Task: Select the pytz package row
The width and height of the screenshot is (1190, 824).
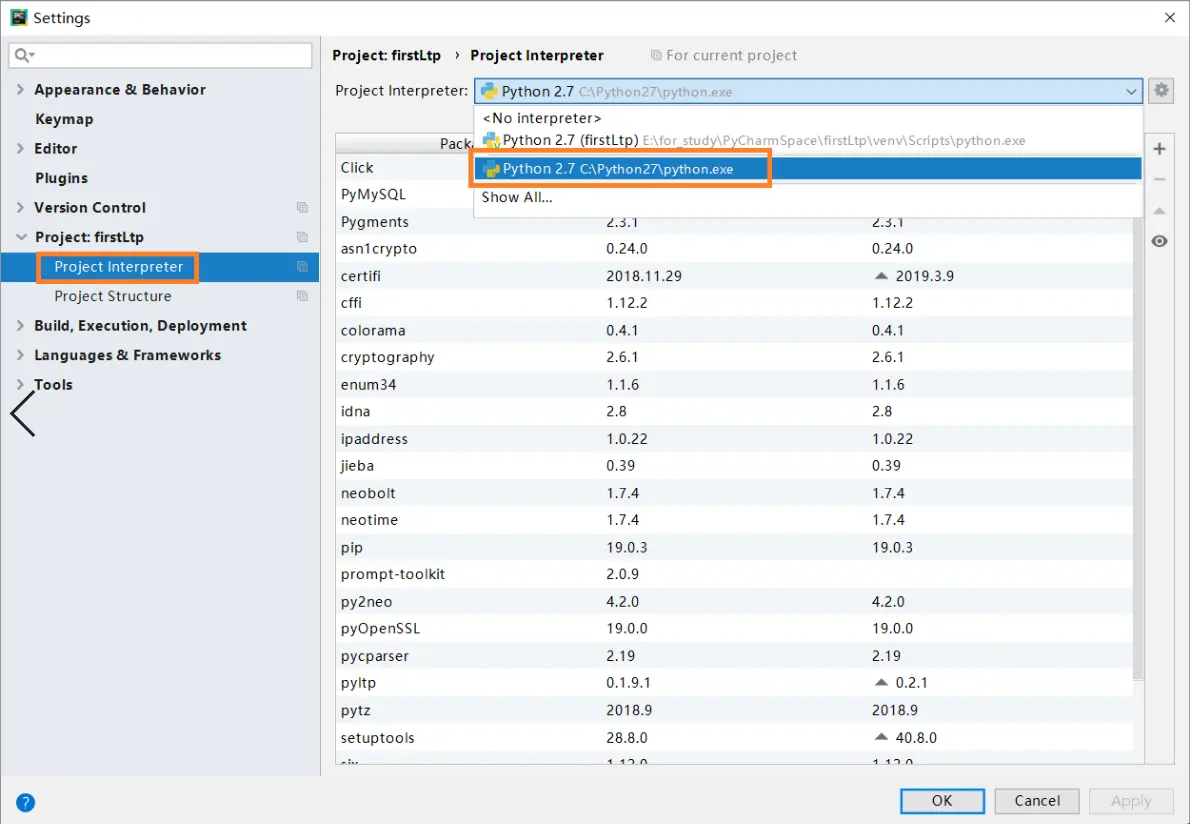Action: click(735, 710)
